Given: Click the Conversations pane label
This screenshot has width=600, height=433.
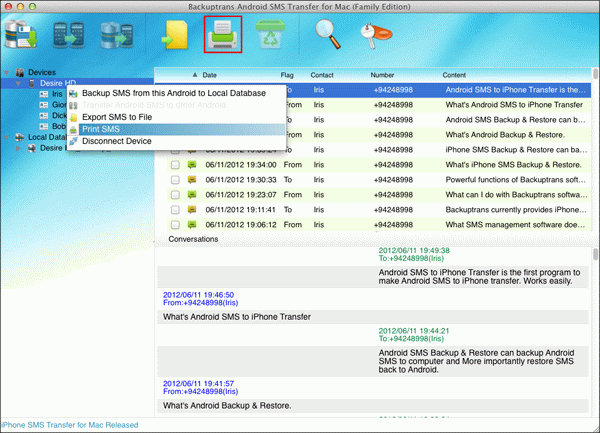Looking at the screenshot, I should pos(193,239).
